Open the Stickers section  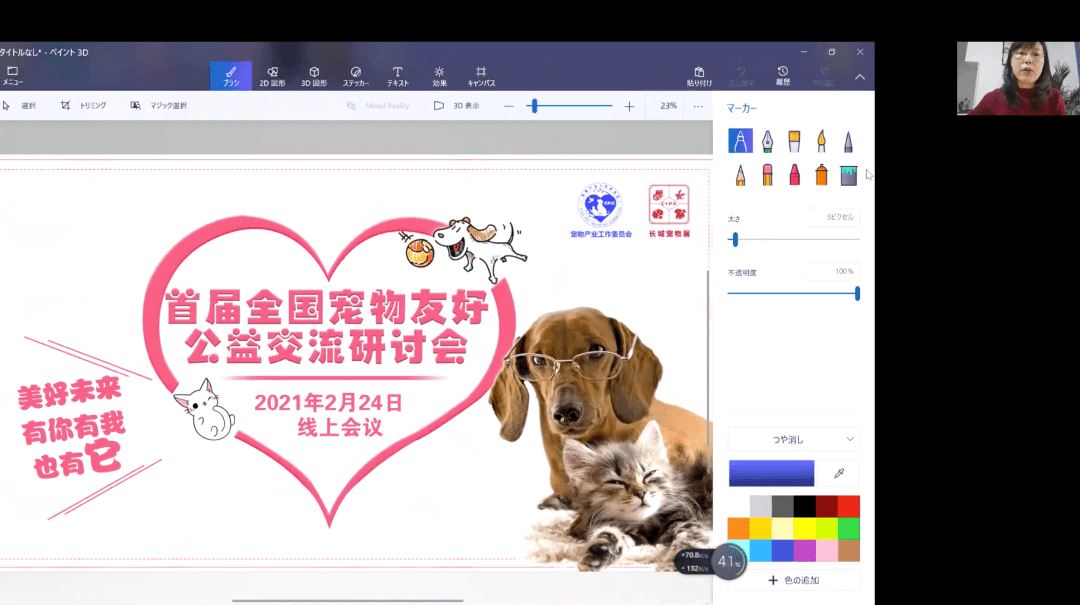pyautogui.click(x=356, y=75)
